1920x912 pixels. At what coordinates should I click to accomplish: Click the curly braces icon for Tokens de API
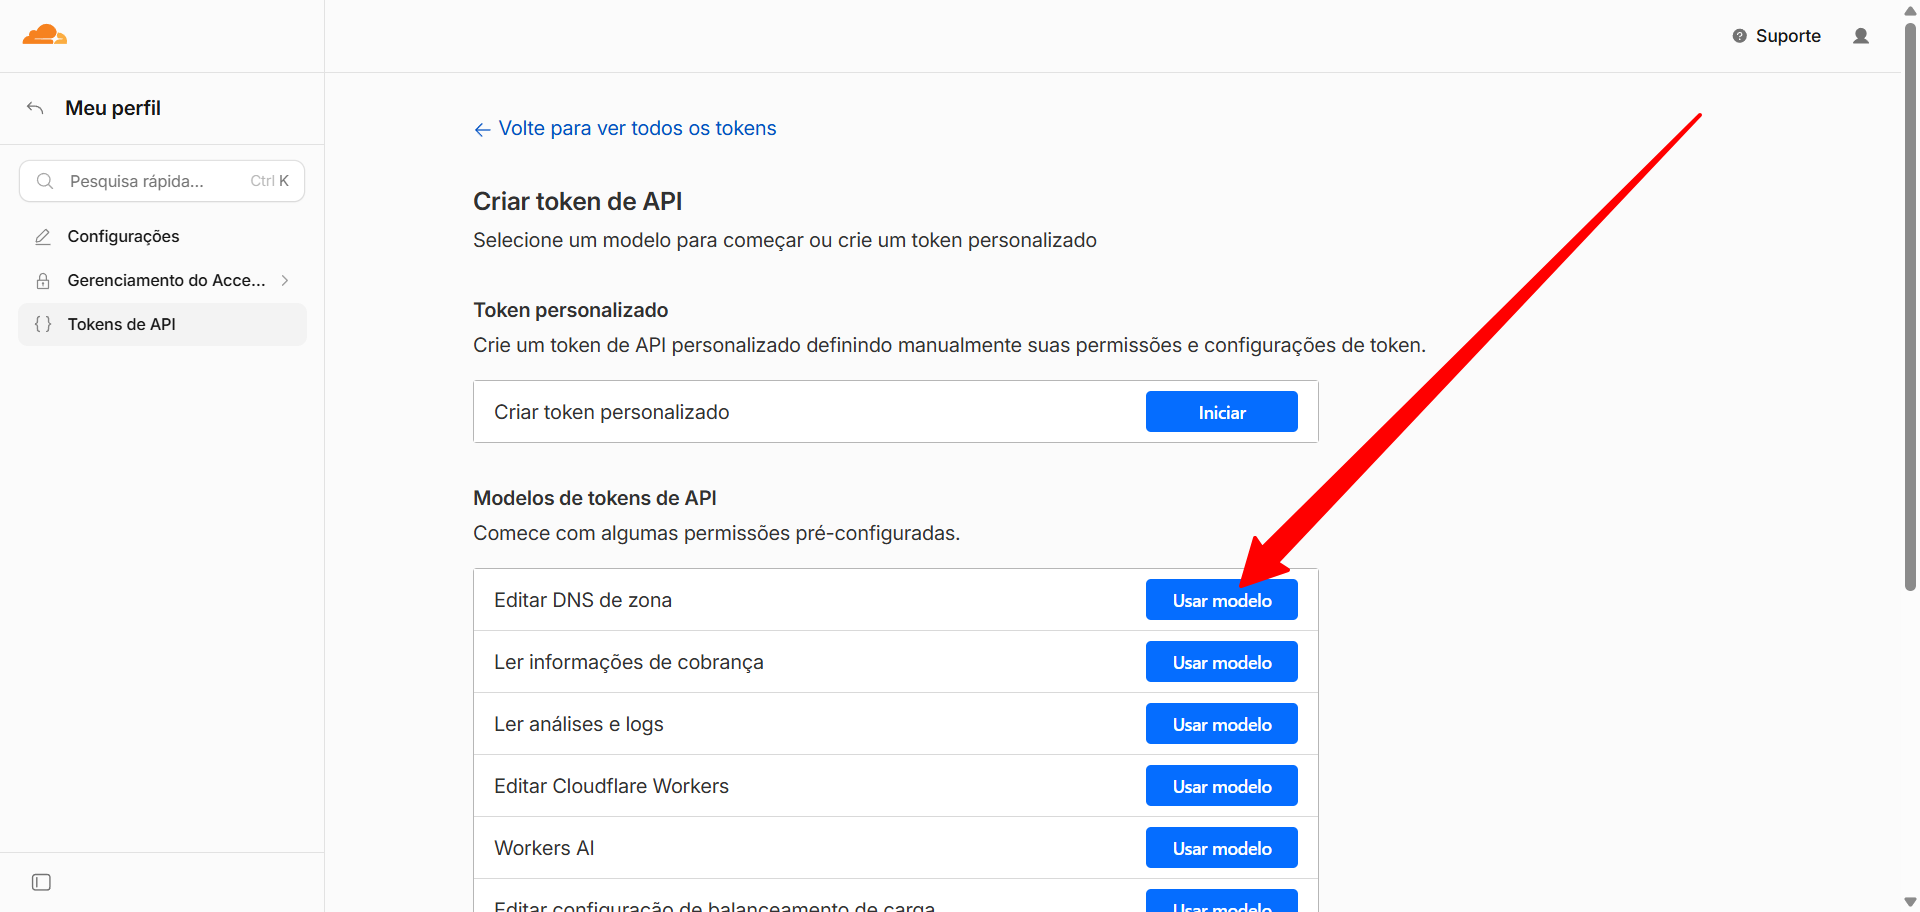[43, 324]
